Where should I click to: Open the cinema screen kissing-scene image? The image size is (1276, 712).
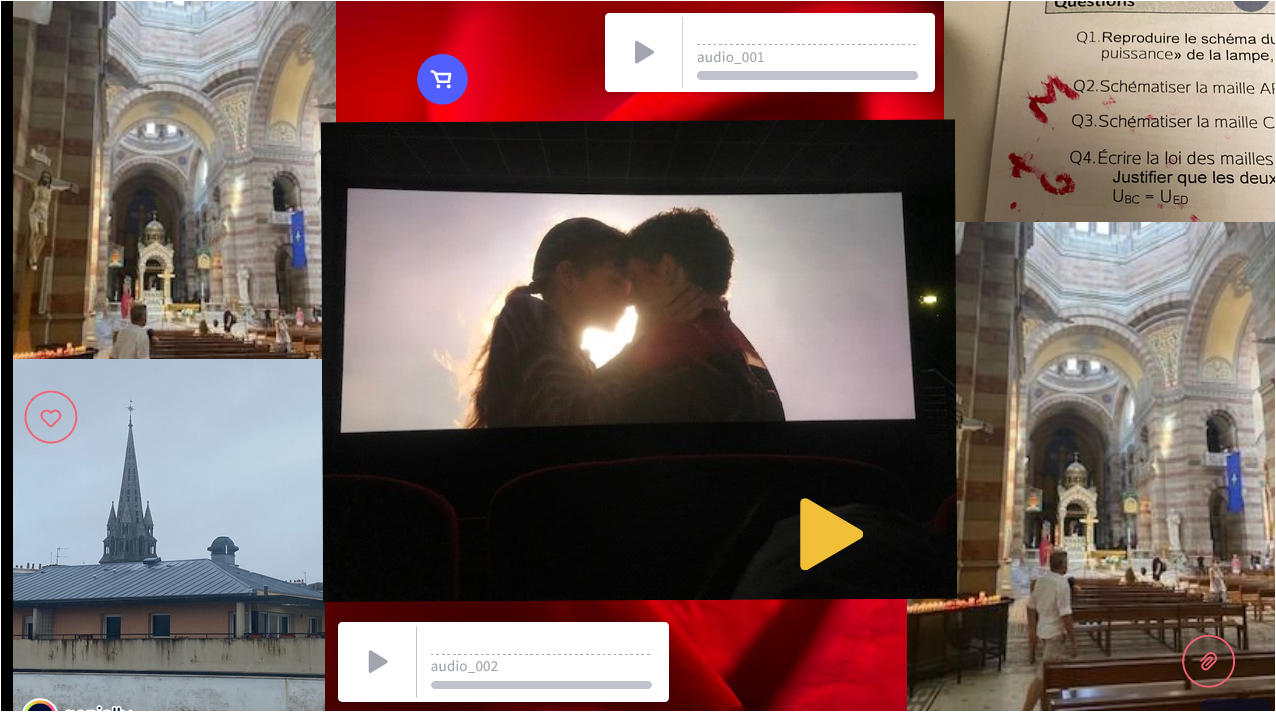tap(638, 360)
